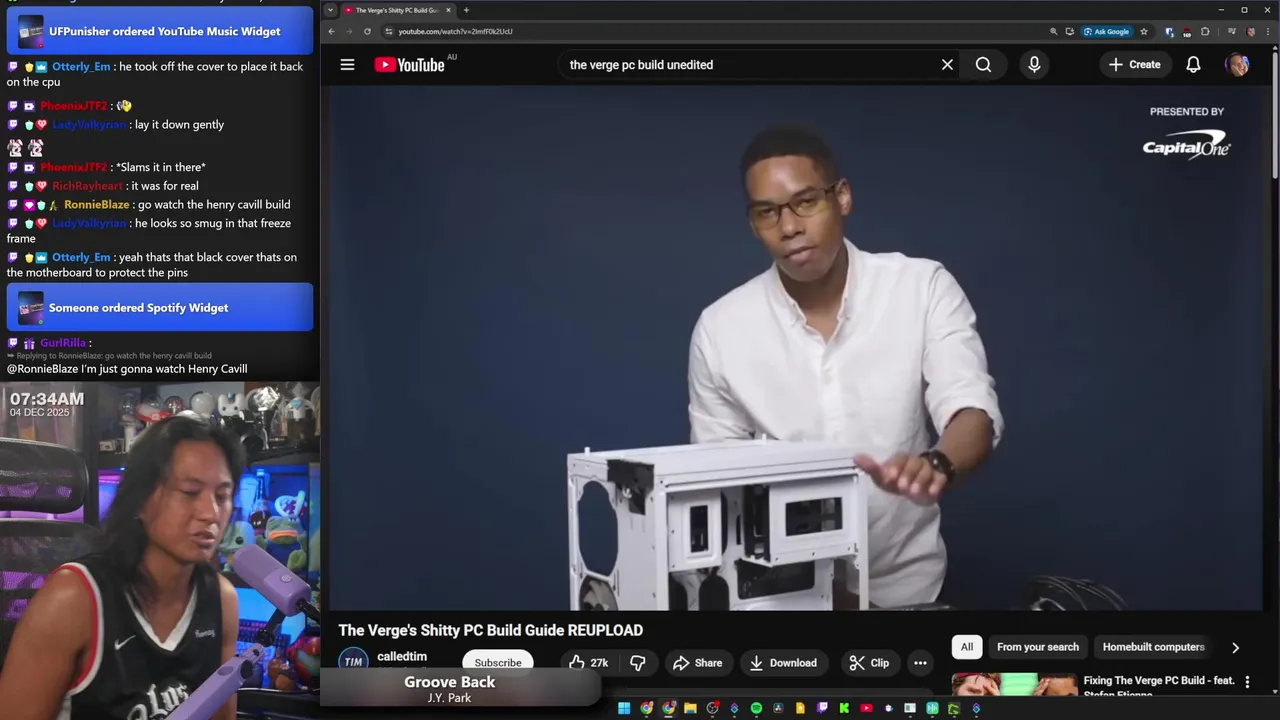Subscribe to the calledtim channel
The height and width of the screenshot is (720, 1280).
pos(498,663)
